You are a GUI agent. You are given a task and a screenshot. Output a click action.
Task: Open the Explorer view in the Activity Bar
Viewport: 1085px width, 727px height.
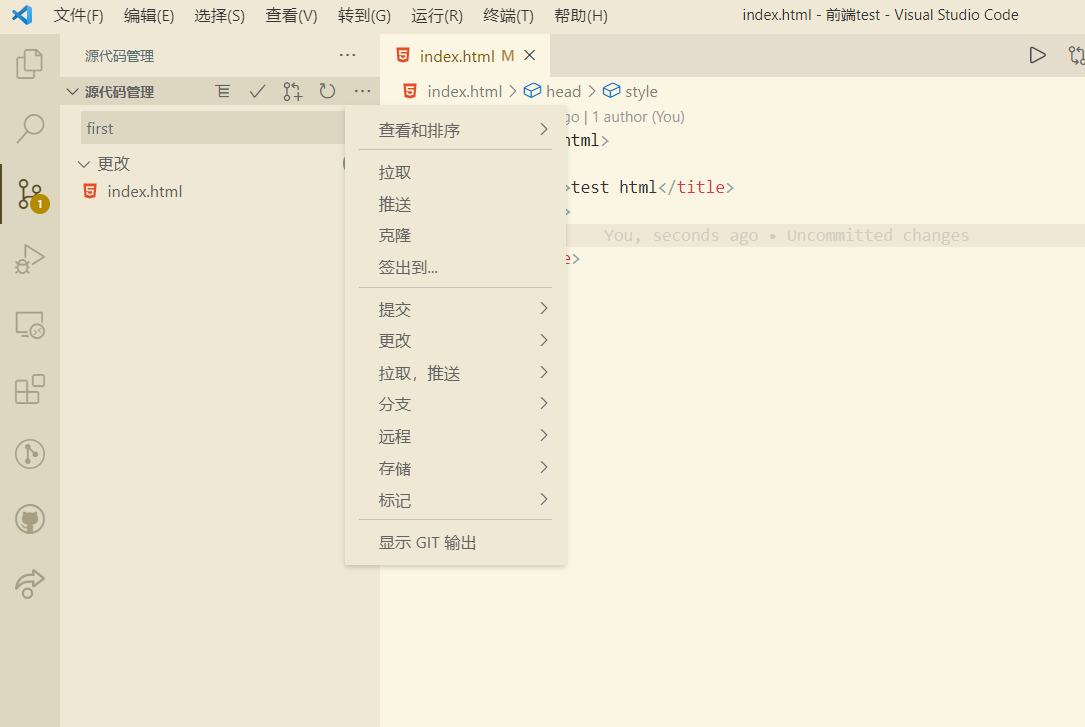pyautogui.click(x=29, y=62)
